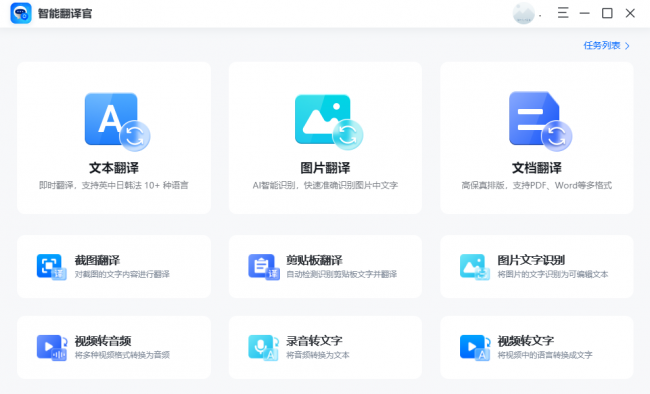
Task: Click the 文档翻译 document icon
Action: click(x=541, y=121)
